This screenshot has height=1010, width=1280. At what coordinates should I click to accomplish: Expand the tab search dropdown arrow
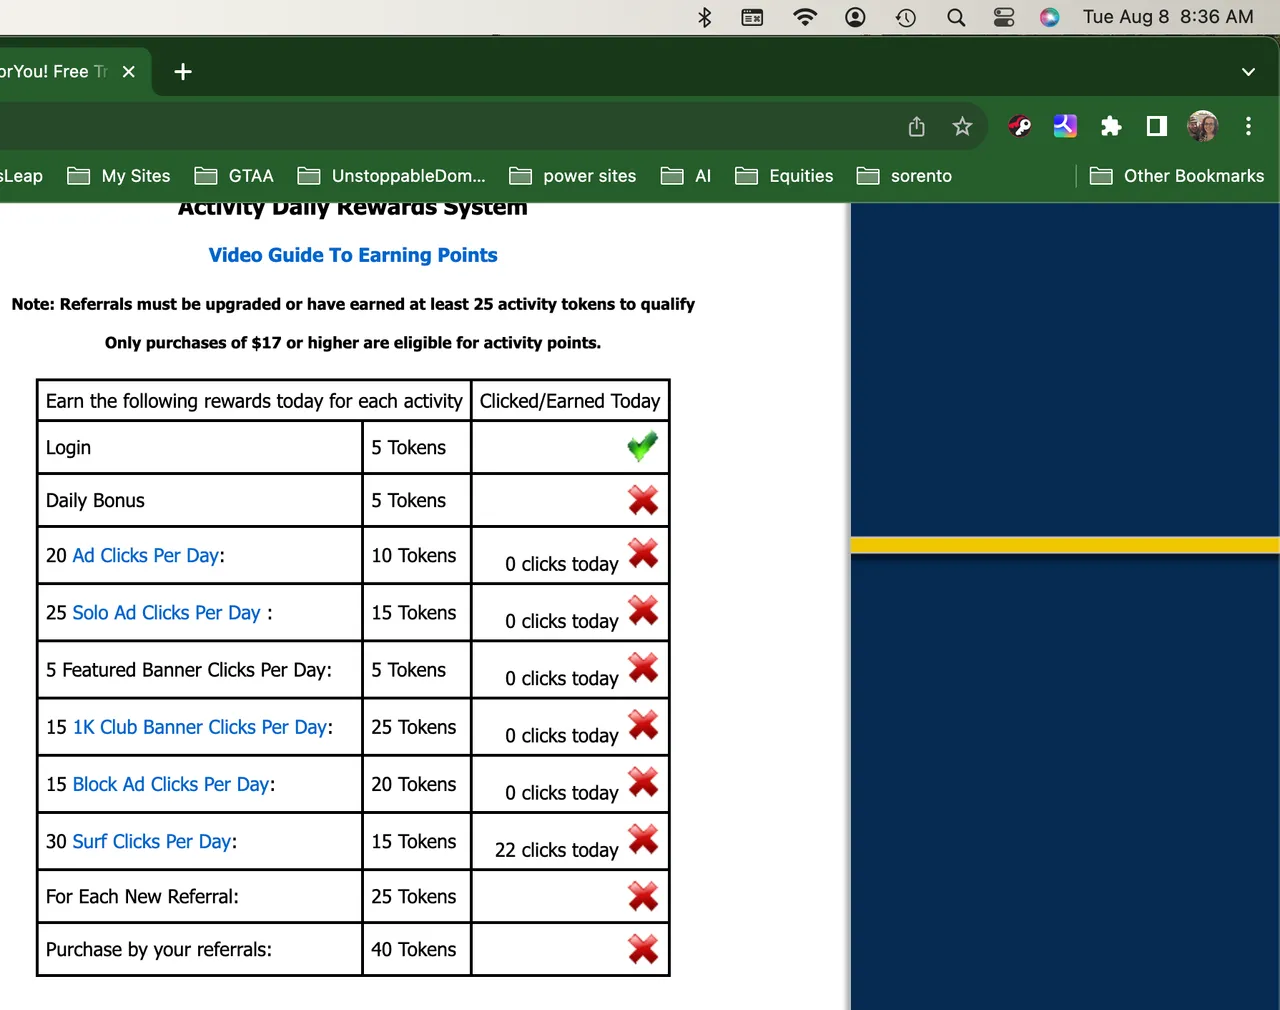[1248, 72]
